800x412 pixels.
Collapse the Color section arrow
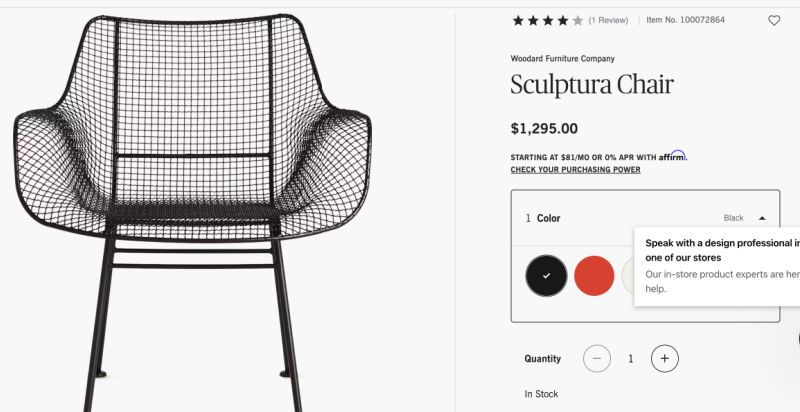click(x=762, y=218)
